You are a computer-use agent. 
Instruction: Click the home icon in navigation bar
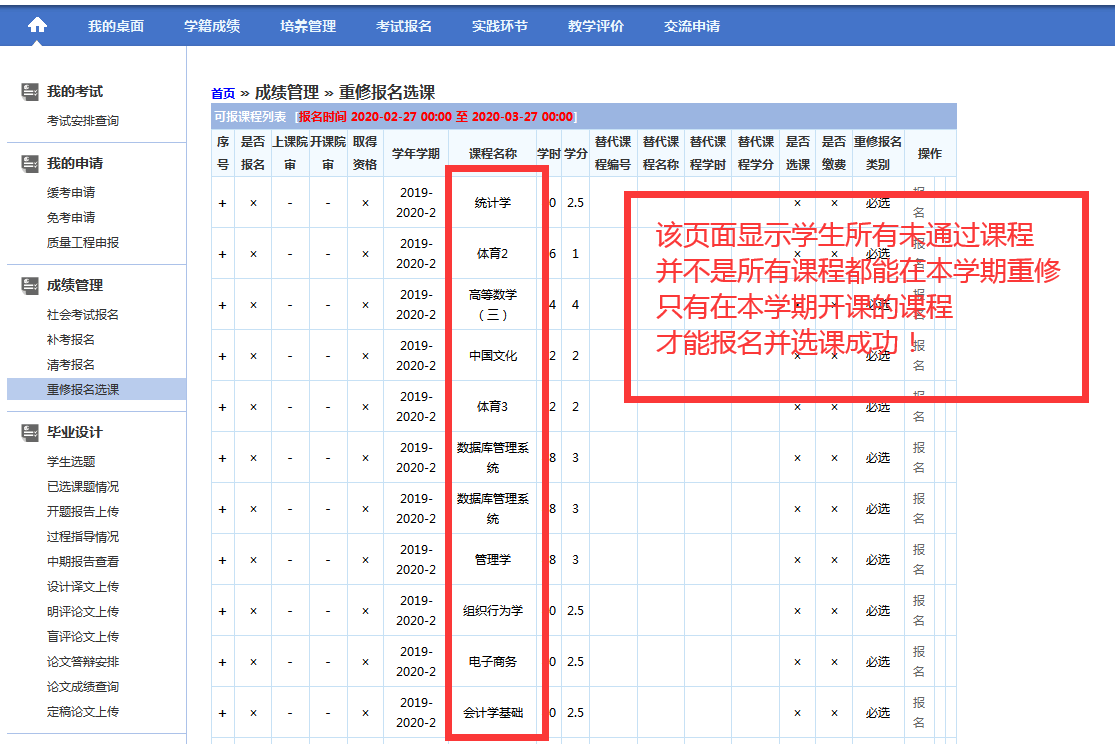37,26
